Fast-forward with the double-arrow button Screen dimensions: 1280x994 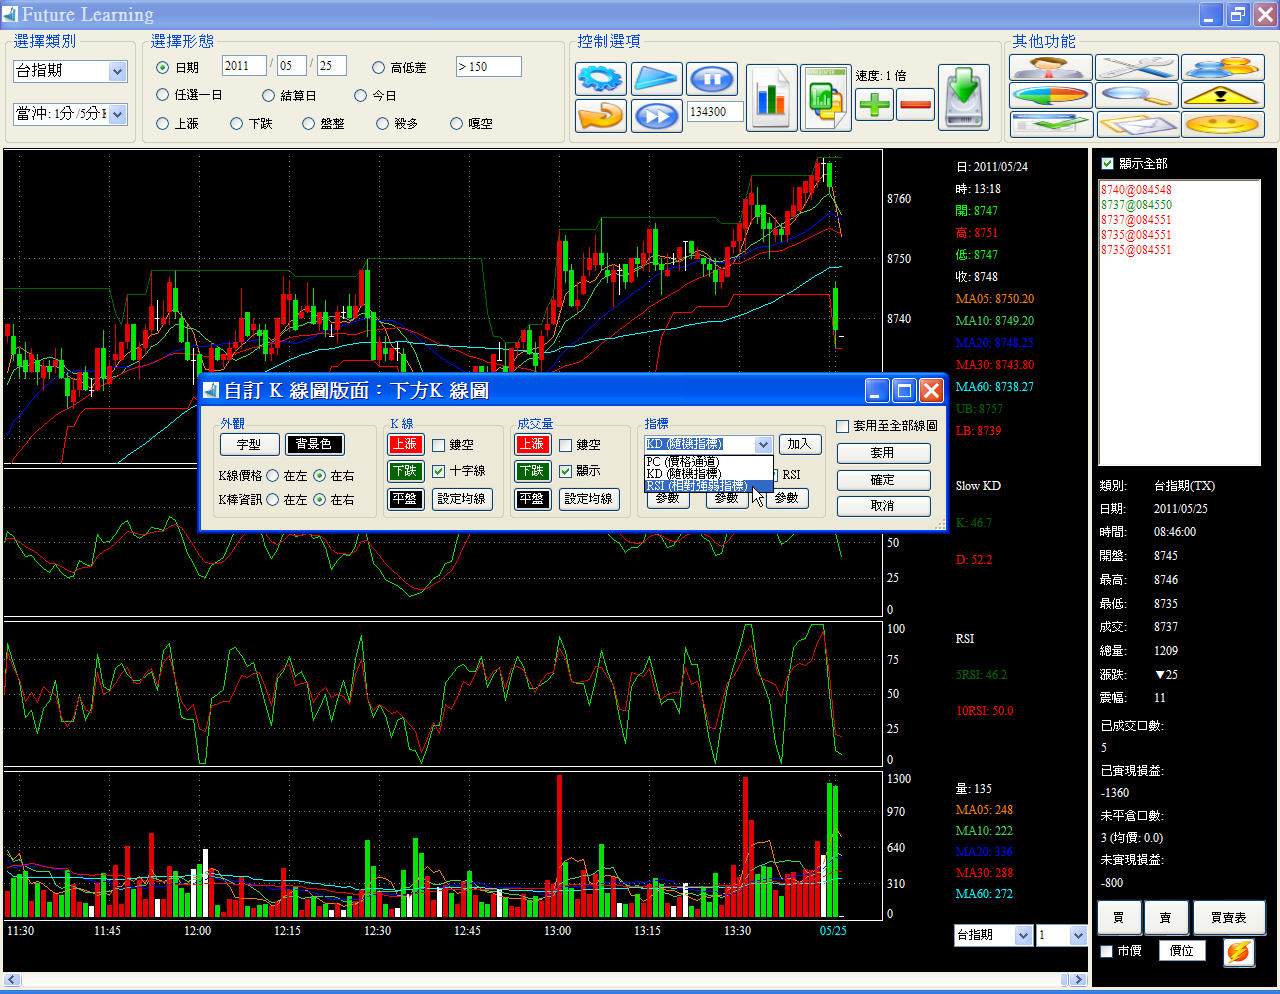(657, 115)
